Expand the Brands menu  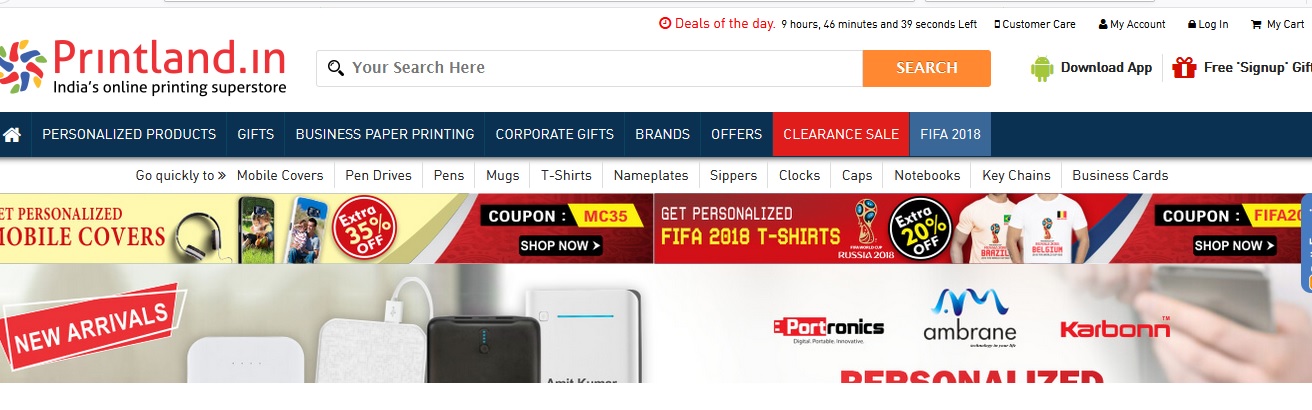click(662, 134)
